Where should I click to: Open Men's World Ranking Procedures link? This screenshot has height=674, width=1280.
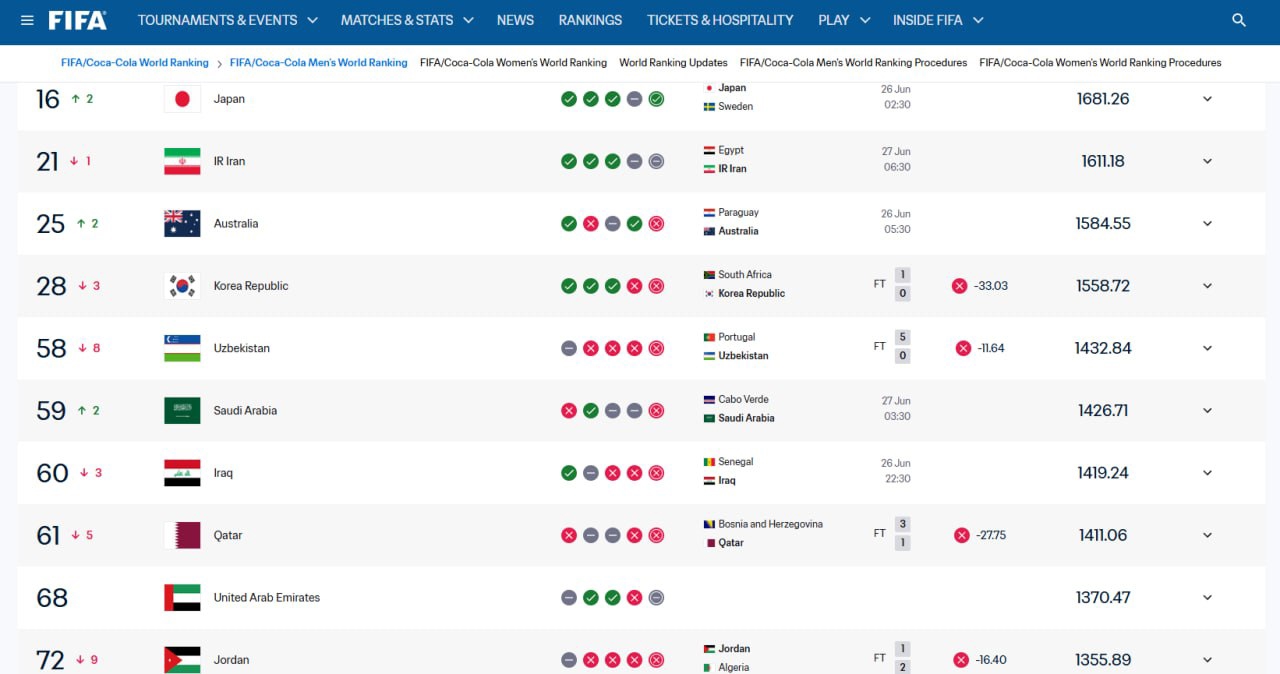(853, 62)
